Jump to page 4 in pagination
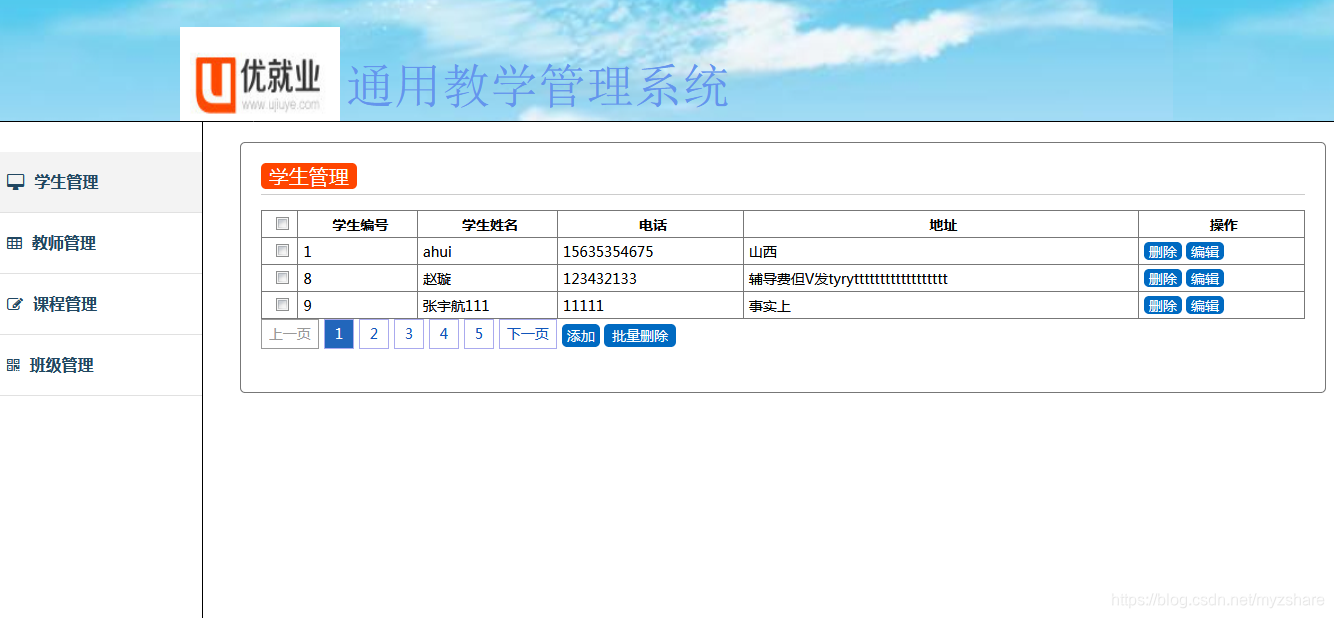 click(444, 334)
